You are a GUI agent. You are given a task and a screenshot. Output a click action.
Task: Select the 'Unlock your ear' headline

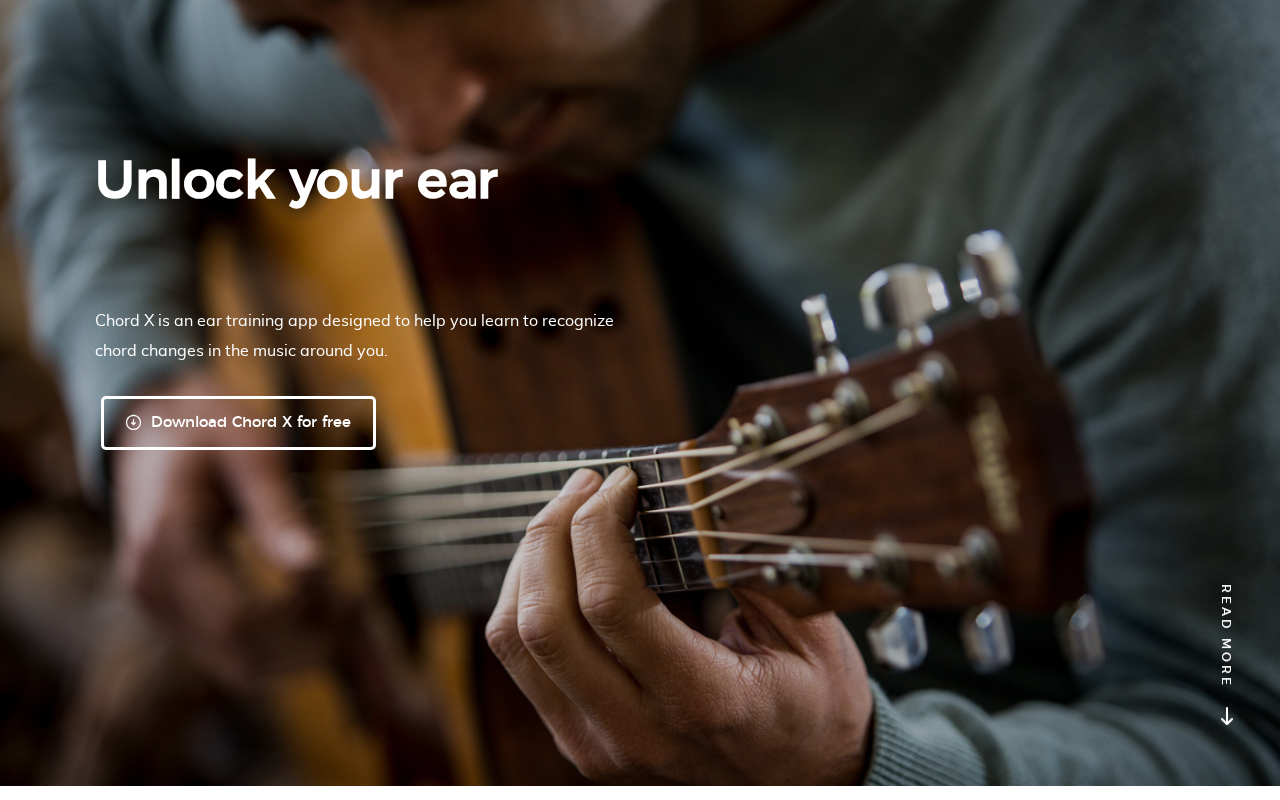[296, 181]
